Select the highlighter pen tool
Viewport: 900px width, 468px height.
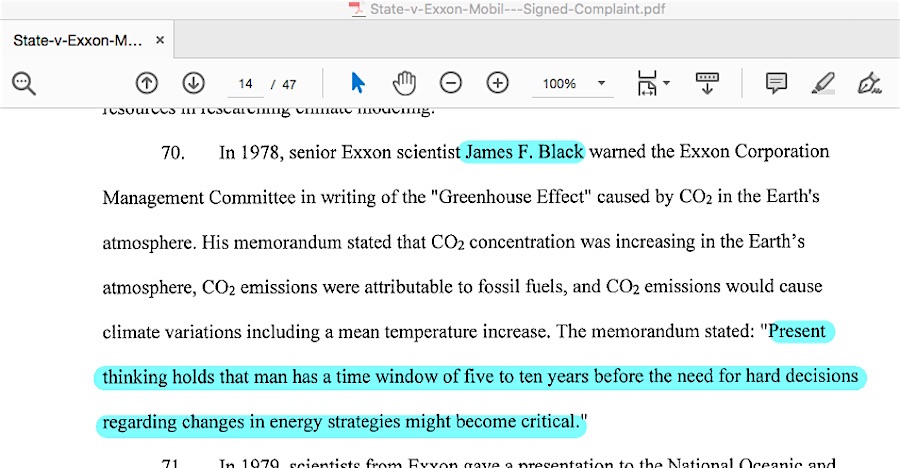(823, 84)
